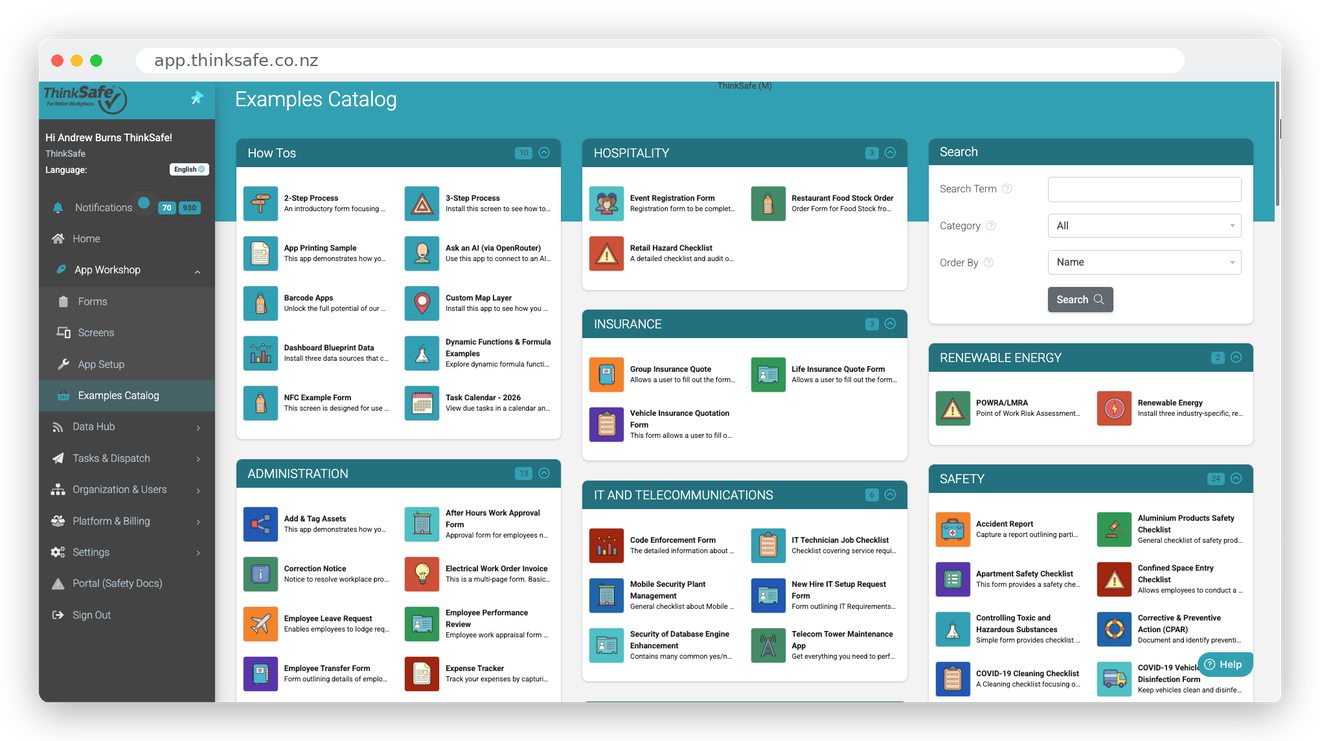
Task: Select Examples Catalog sidebar item
Action: click(127, 396)
